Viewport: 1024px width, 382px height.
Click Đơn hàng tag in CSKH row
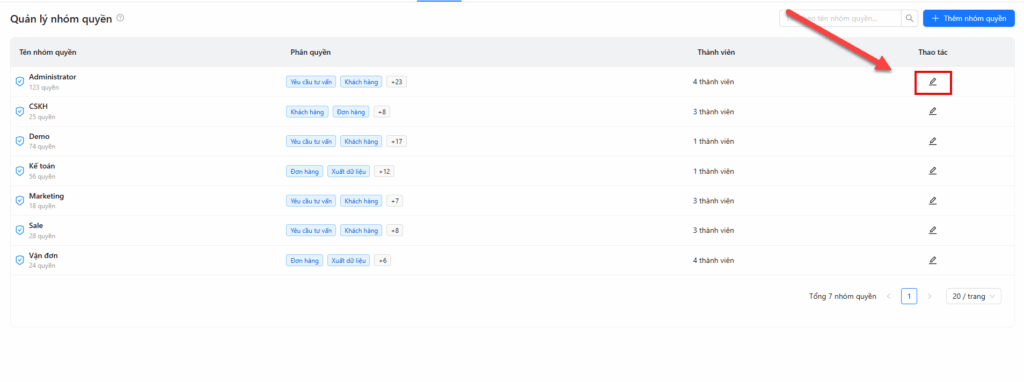pos(351,112)
